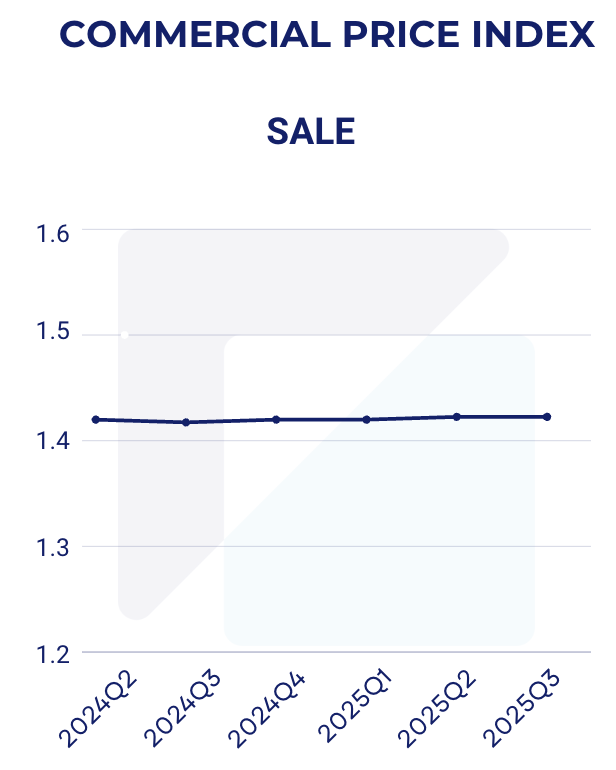Image resolution: width=616 pixels, height=770 pixels.
Task: Click the 2025Q2 data point on the line
Action: [457, 416]
